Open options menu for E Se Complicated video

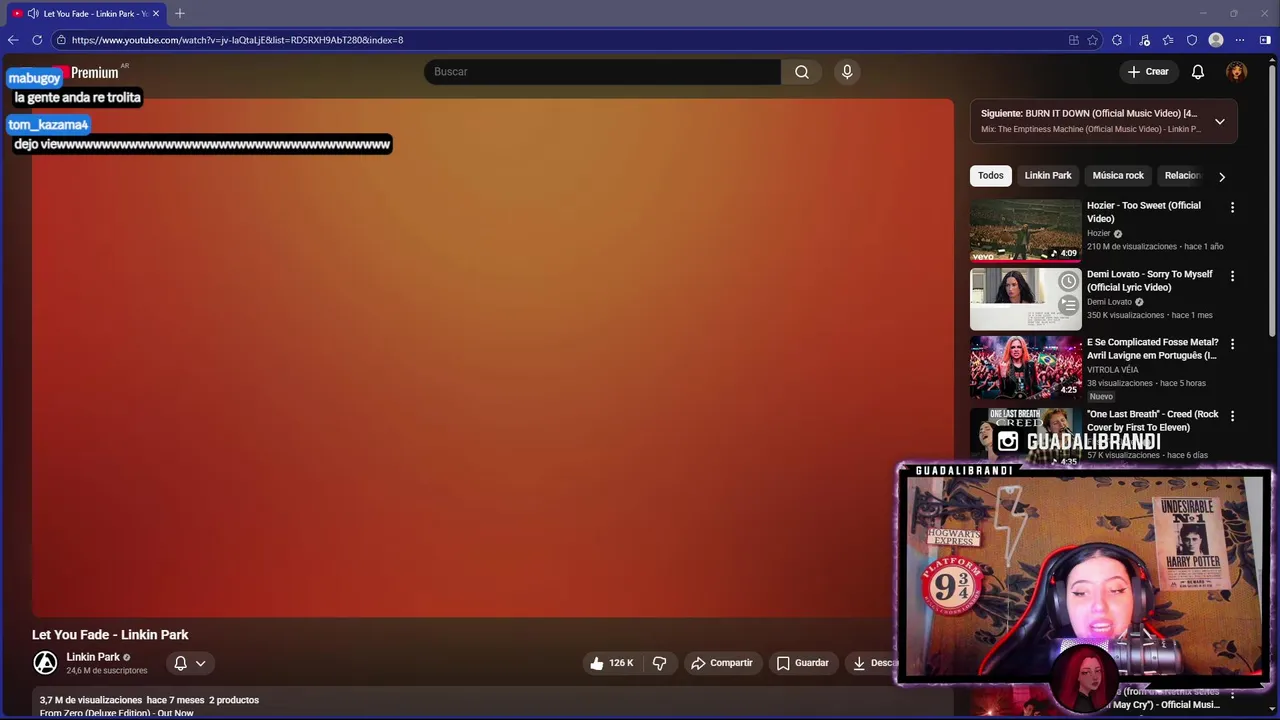point(1232,344)
